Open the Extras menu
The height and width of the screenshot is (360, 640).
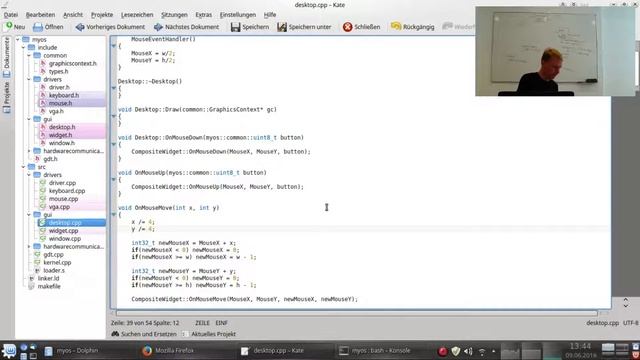point(203,15)
